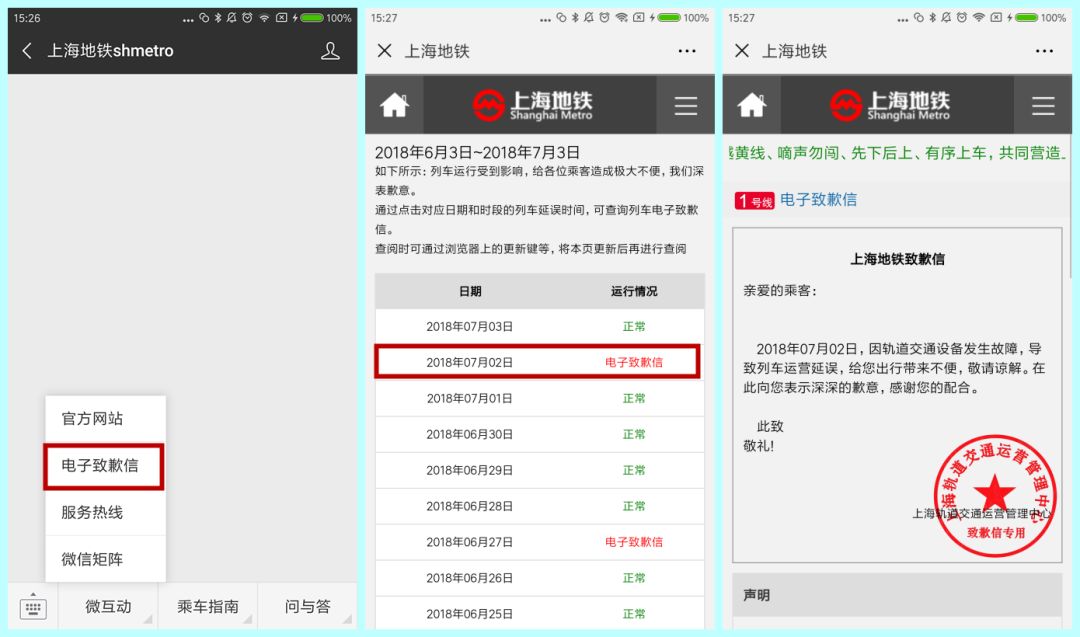Tap the battery indicator in the chat screen status bar
Viewport: 1080px width, 637px height.
click(312, 18)
